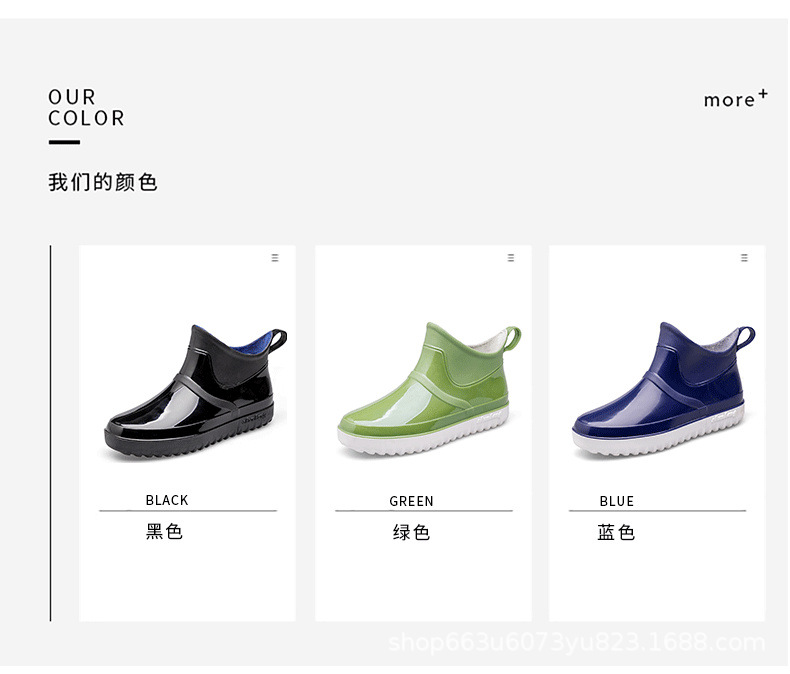The height and width of the screenshot is (674, 790).
Task: Click the 绿色 Chinese label
Action: [x=412, y=532]
